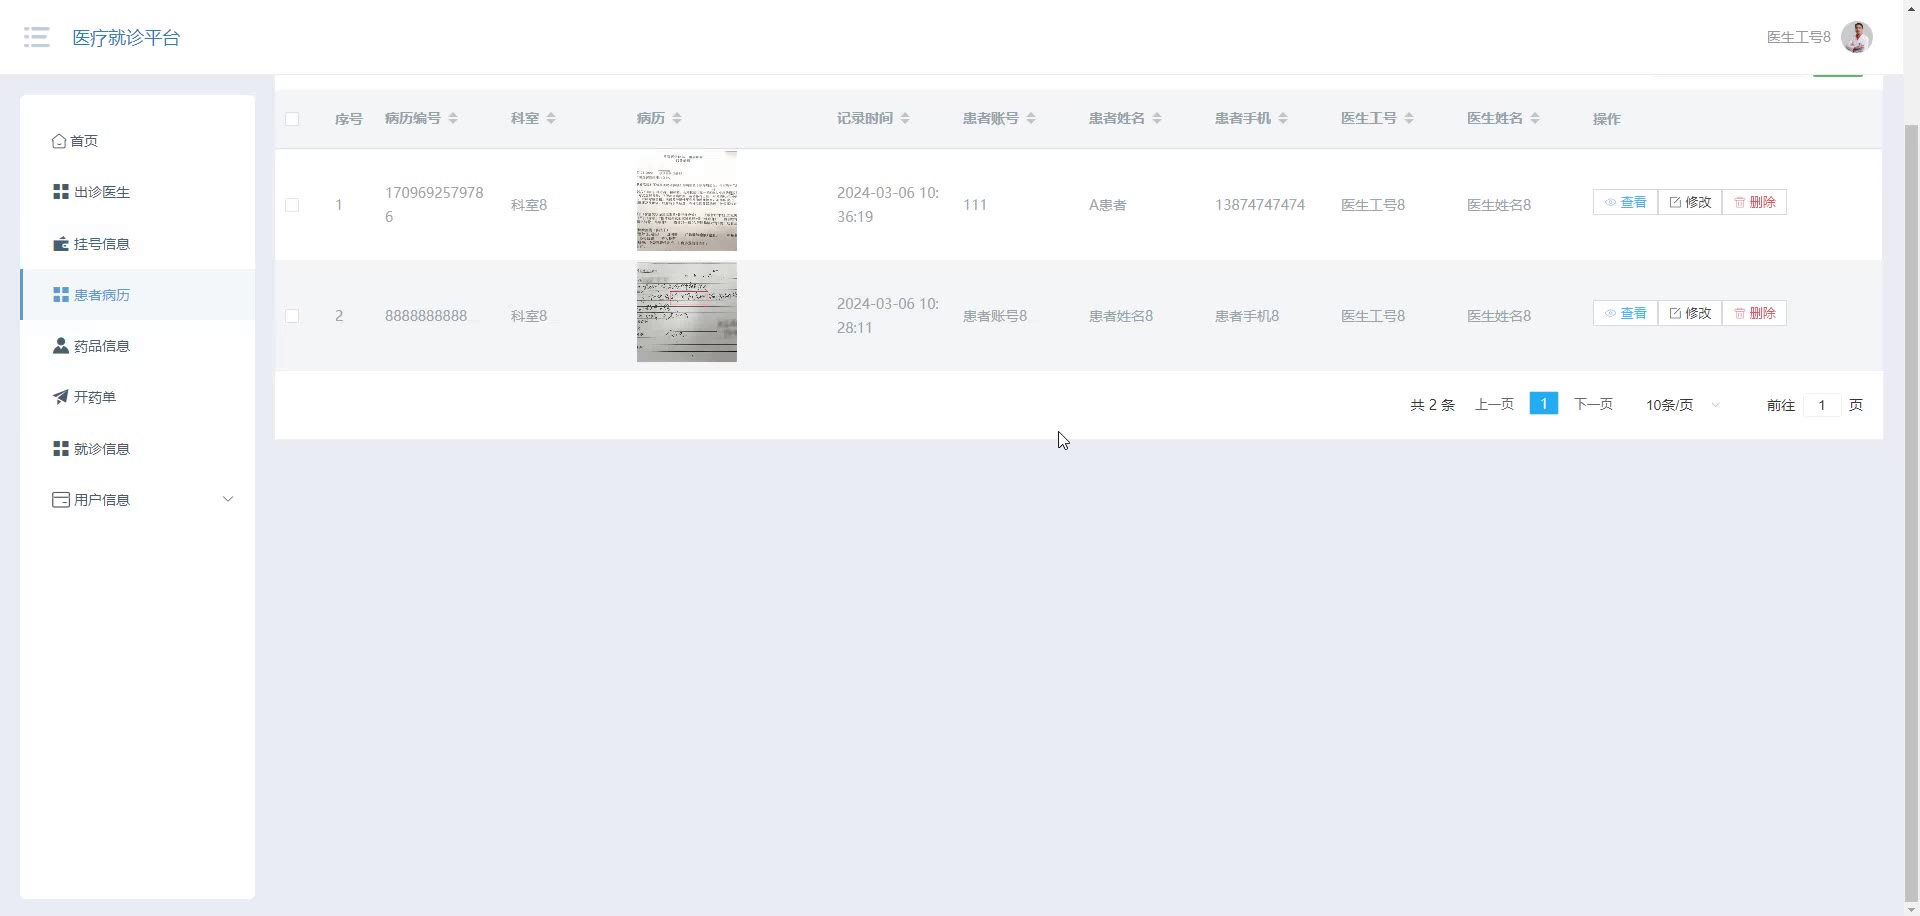Open 就诊信息 menu item
This screenshot has height=916, width=1920.
coord(137,449)
